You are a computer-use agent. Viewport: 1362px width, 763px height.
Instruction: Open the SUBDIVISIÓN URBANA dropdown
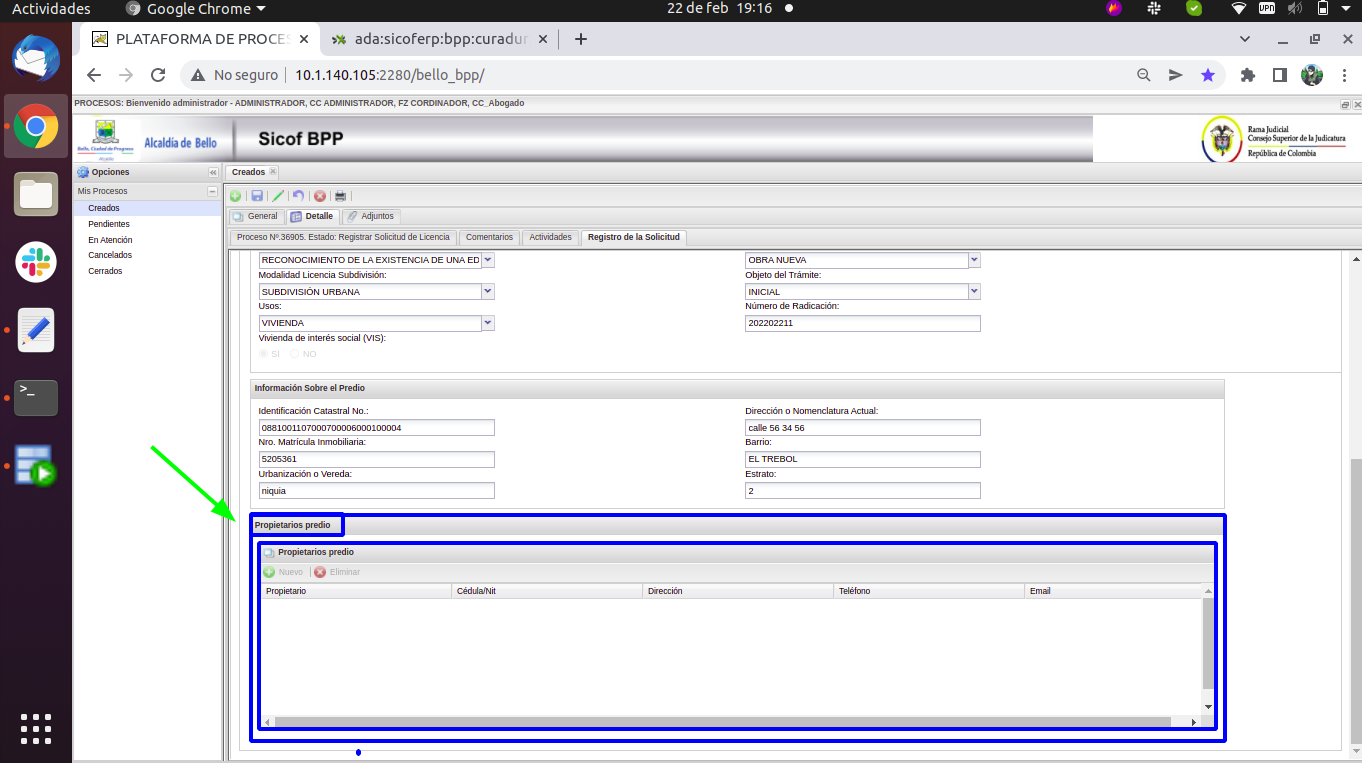click(x=488, y=292)
